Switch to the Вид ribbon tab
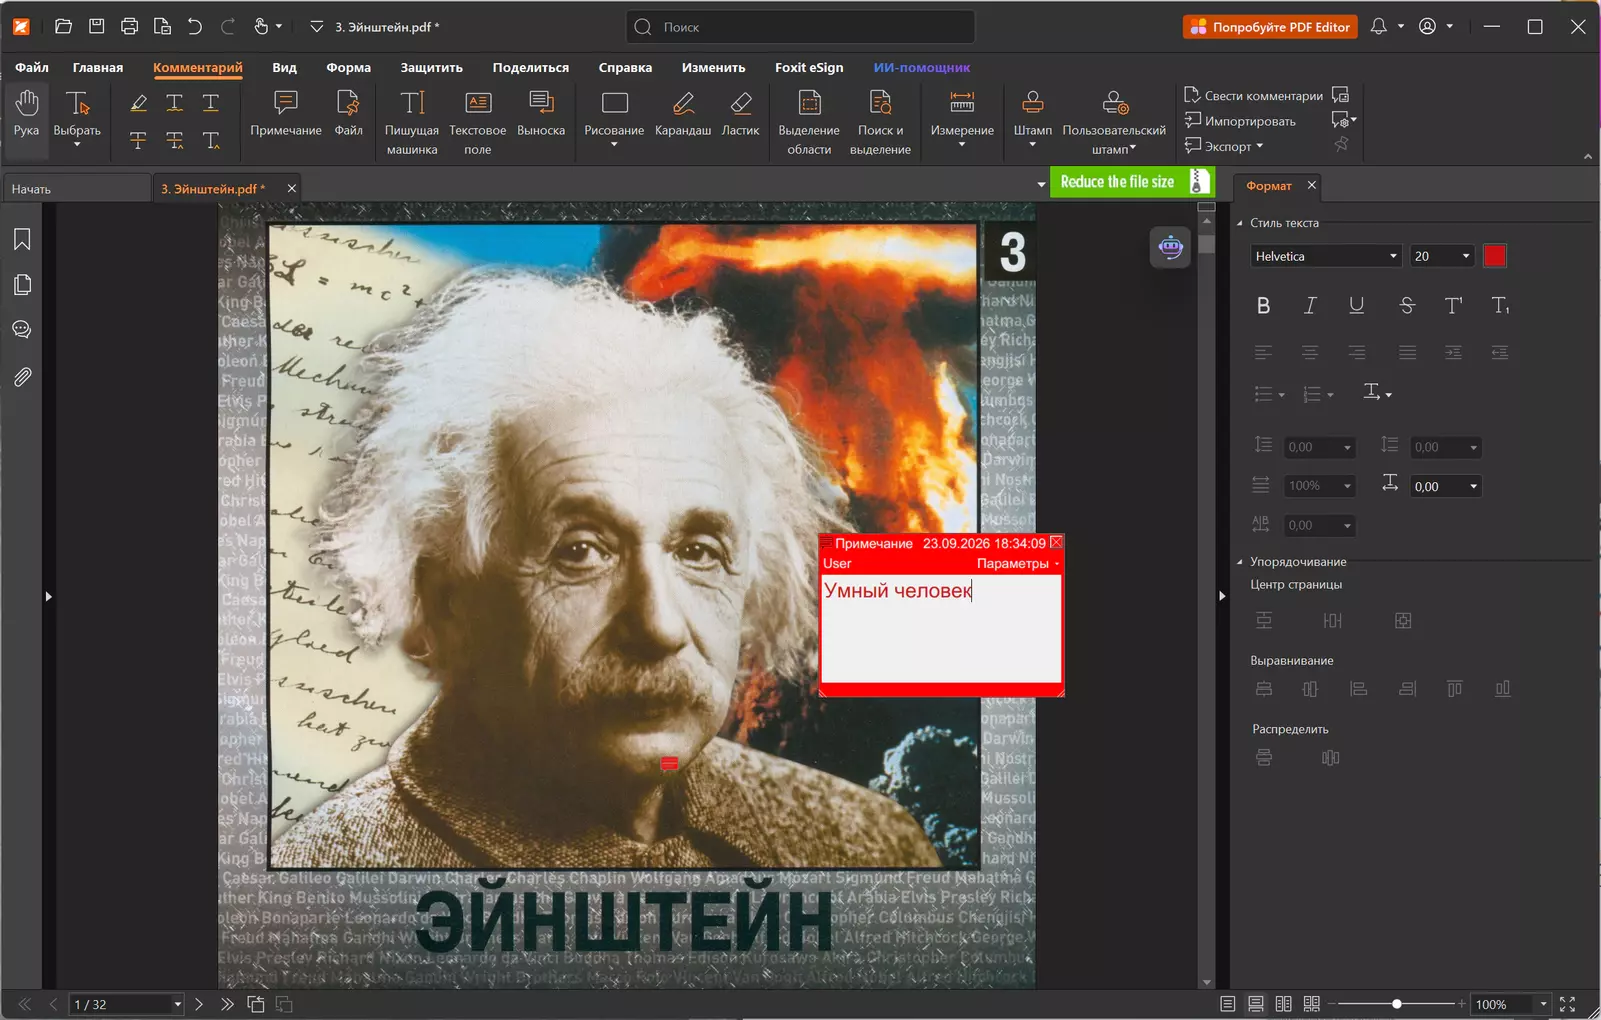The height and width of the screenshot is (1020, 1601). pyautogui.click(x=284, y=67)
